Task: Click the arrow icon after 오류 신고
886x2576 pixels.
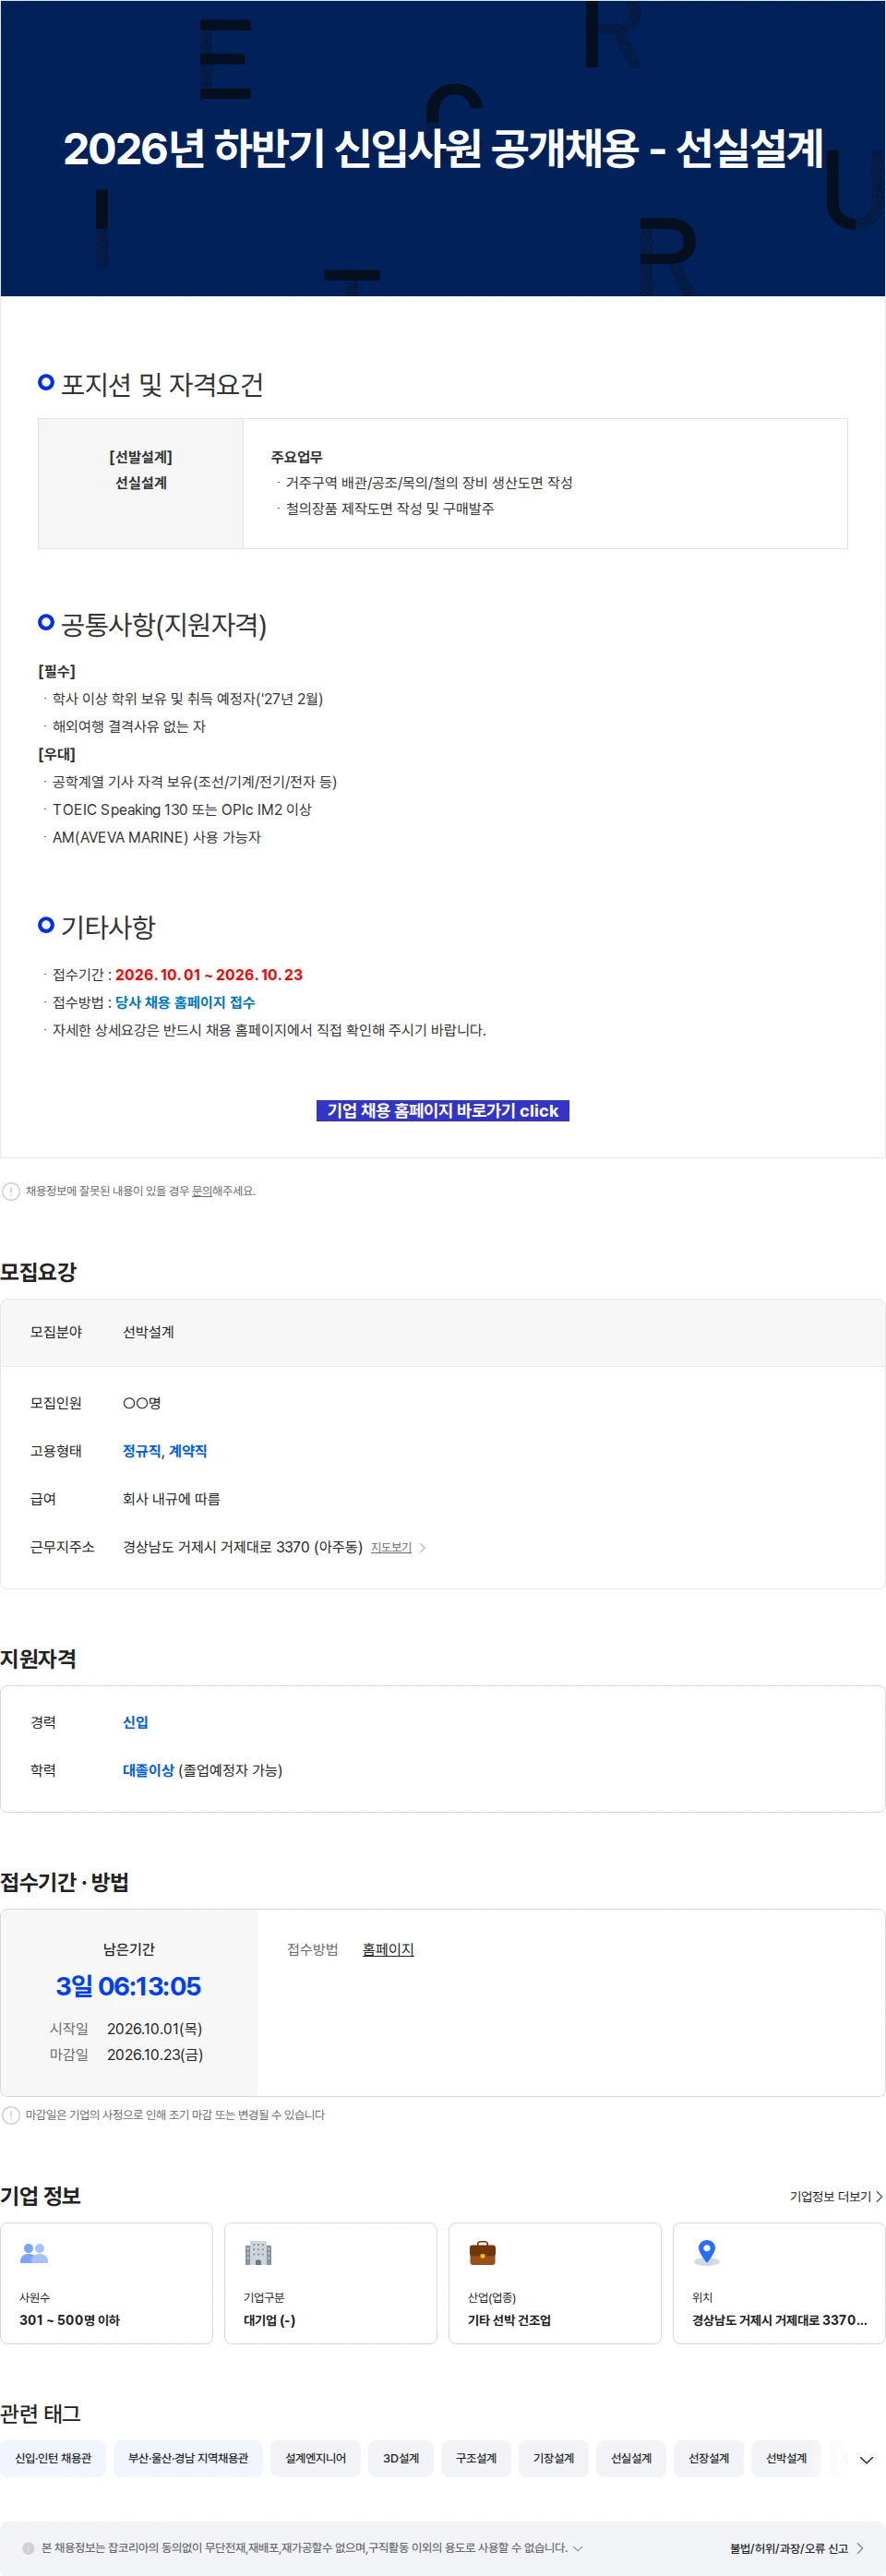Action: click(x=860, y=2548)
